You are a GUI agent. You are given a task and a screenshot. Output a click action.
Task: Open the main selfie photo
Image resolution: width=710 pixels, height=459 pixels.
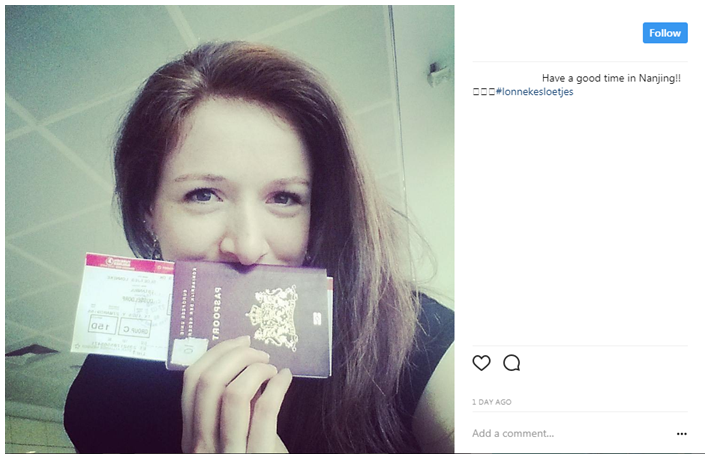click(230, 229)
